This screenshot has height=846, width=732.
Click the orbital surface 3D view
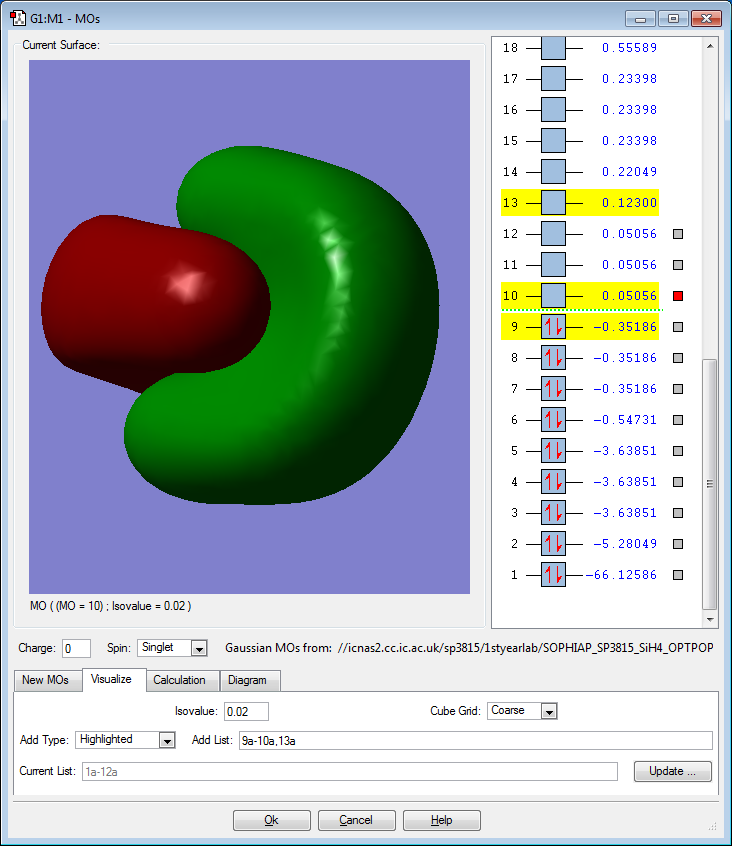[249, 327]
